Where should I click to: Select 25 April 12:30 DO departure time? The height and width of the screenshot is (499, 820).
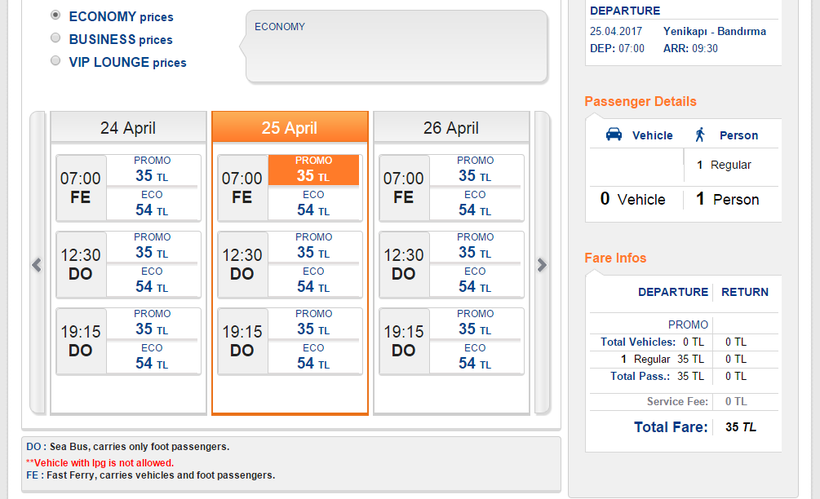(x=242, y=264)
